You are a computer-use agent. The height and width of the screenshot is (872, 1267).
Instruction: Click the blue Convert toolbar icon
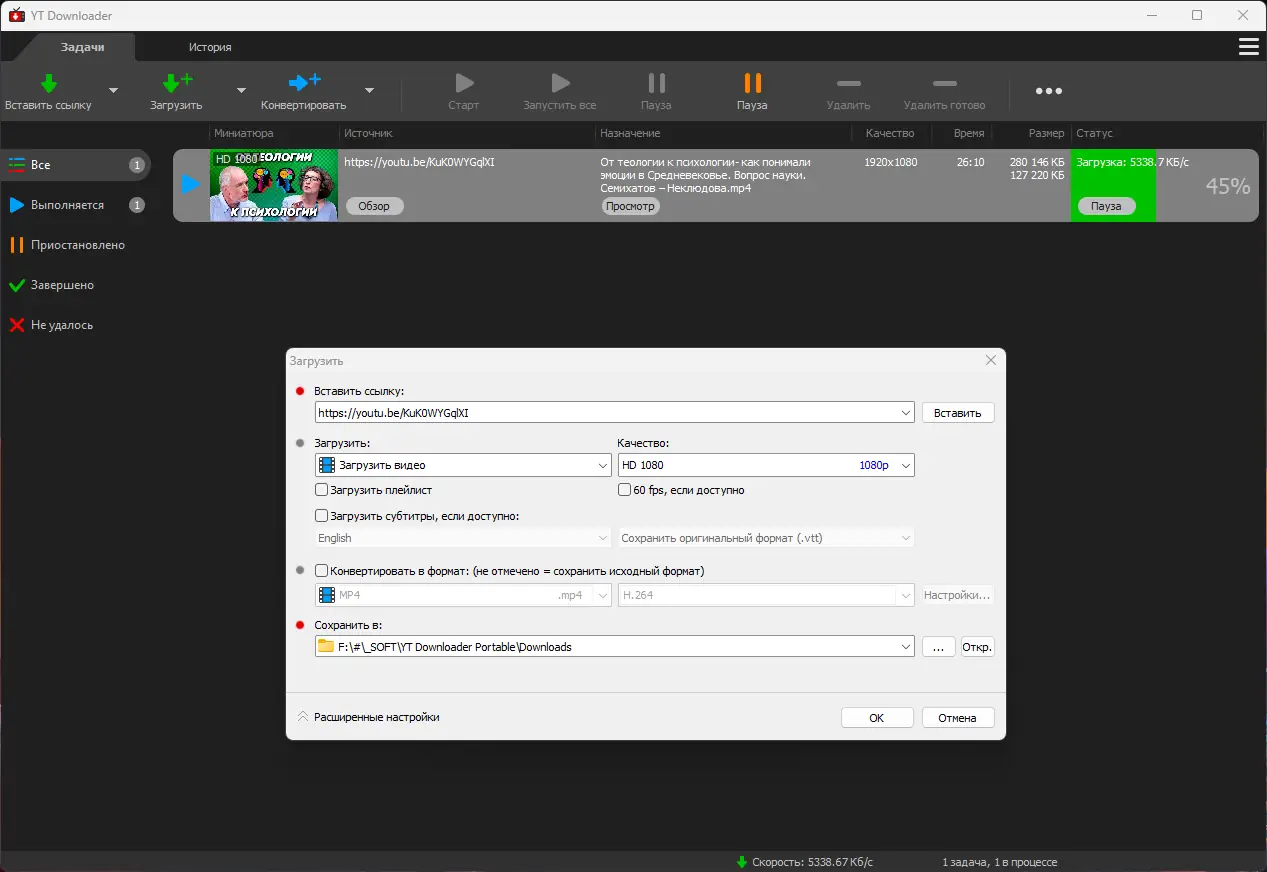point(303,84)
